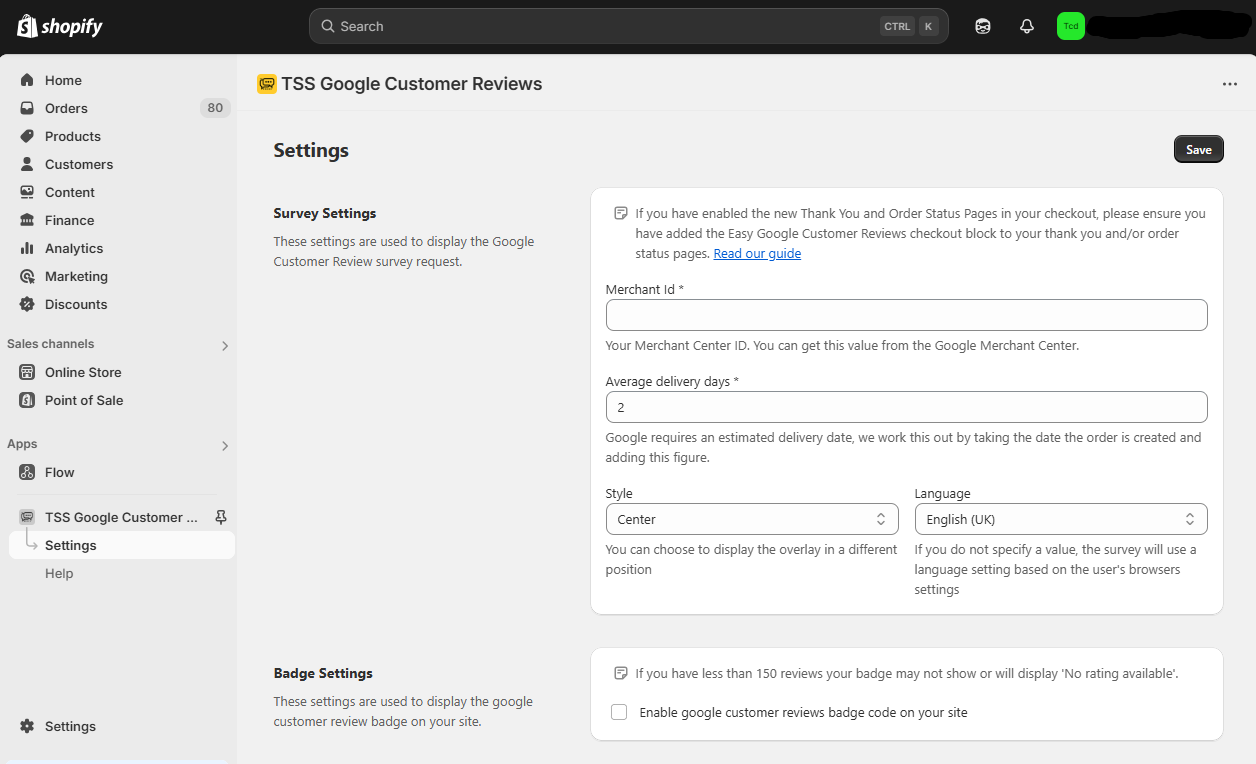Open the Language dropdown
Screen dimensions: 1256x764
[x=1061, y=519]
